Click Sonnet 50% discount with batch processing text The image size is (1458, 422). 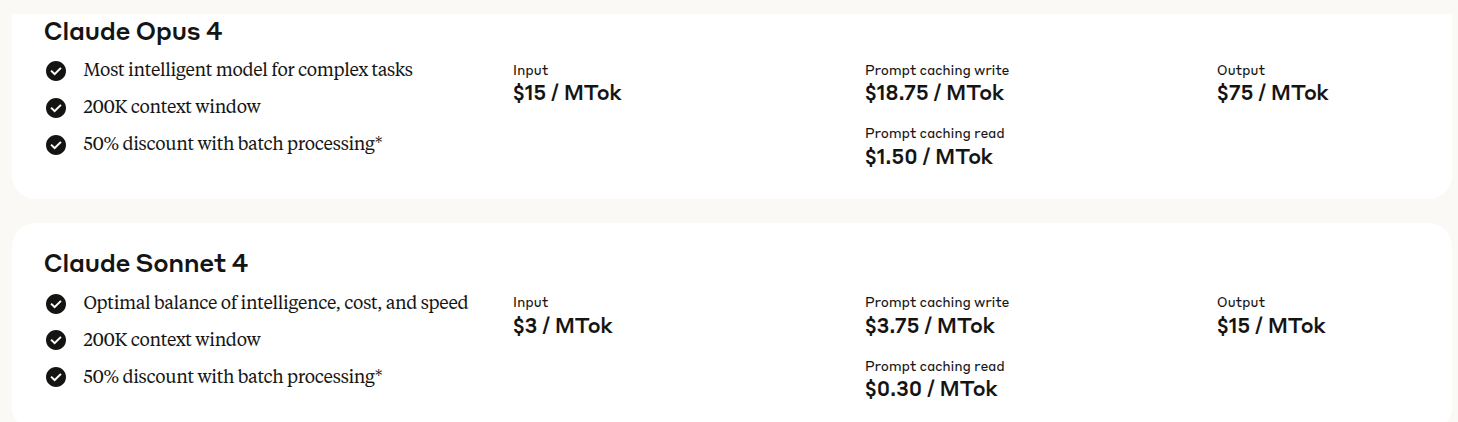pyautogui.click(x=233, y=376)
